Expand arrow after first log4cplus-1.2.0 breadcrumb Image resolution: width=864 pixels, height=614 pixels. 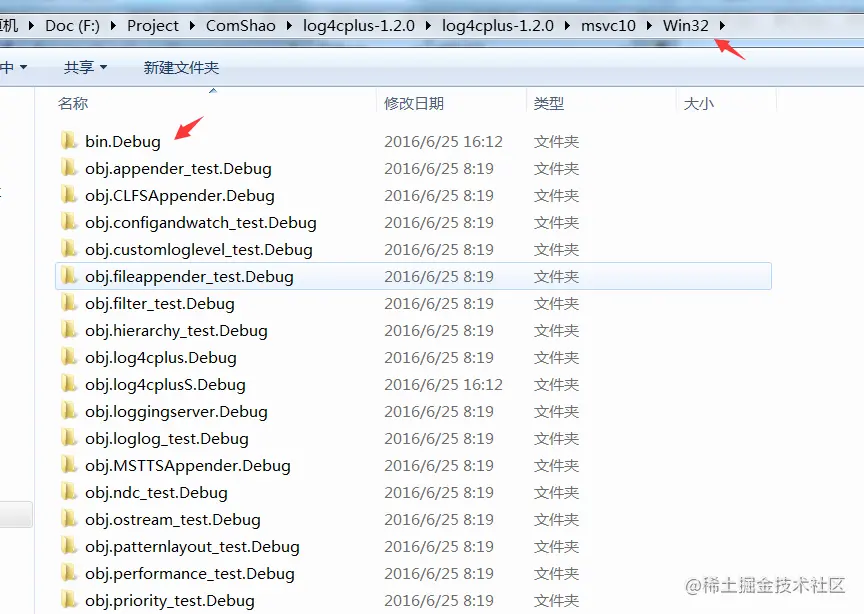pyautogui.click(x=428, y=25)
